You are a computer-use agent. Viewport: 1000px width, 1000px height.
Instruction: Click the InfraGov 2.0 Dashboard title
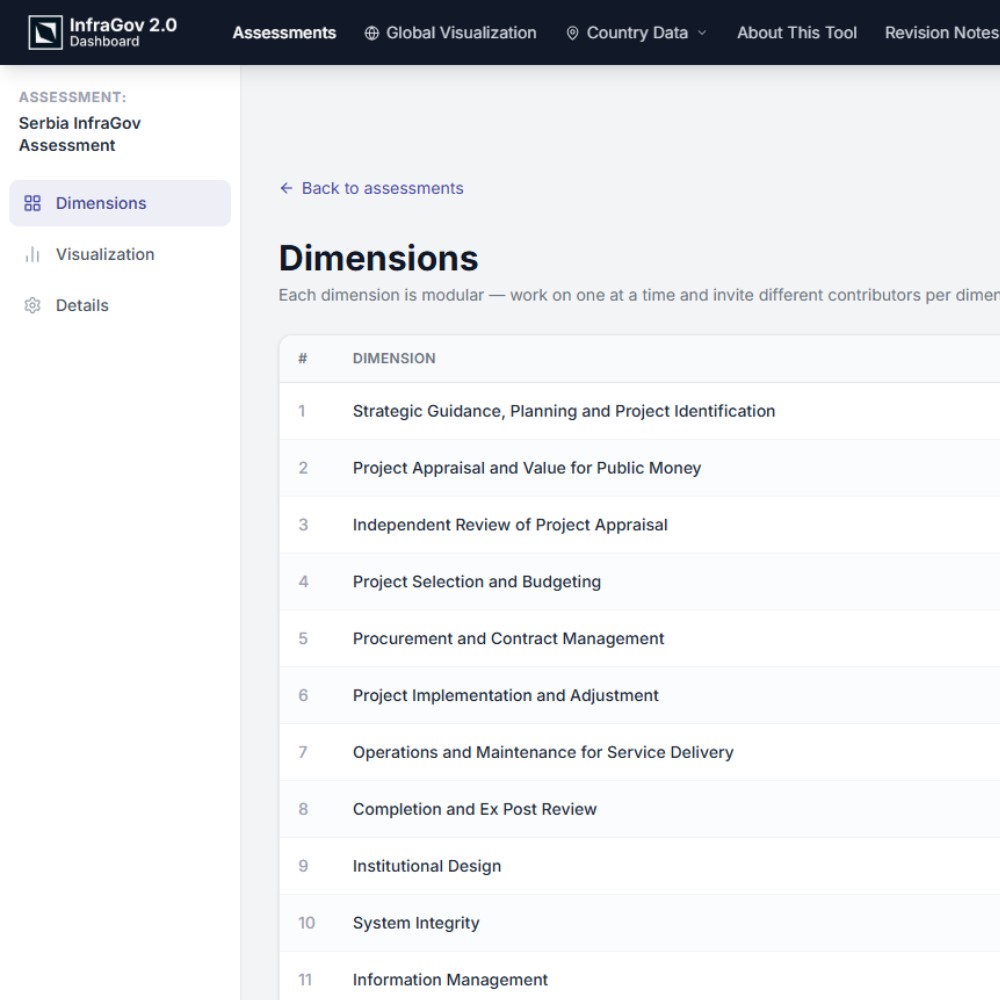pyautogui.click(x=122, y=32)
